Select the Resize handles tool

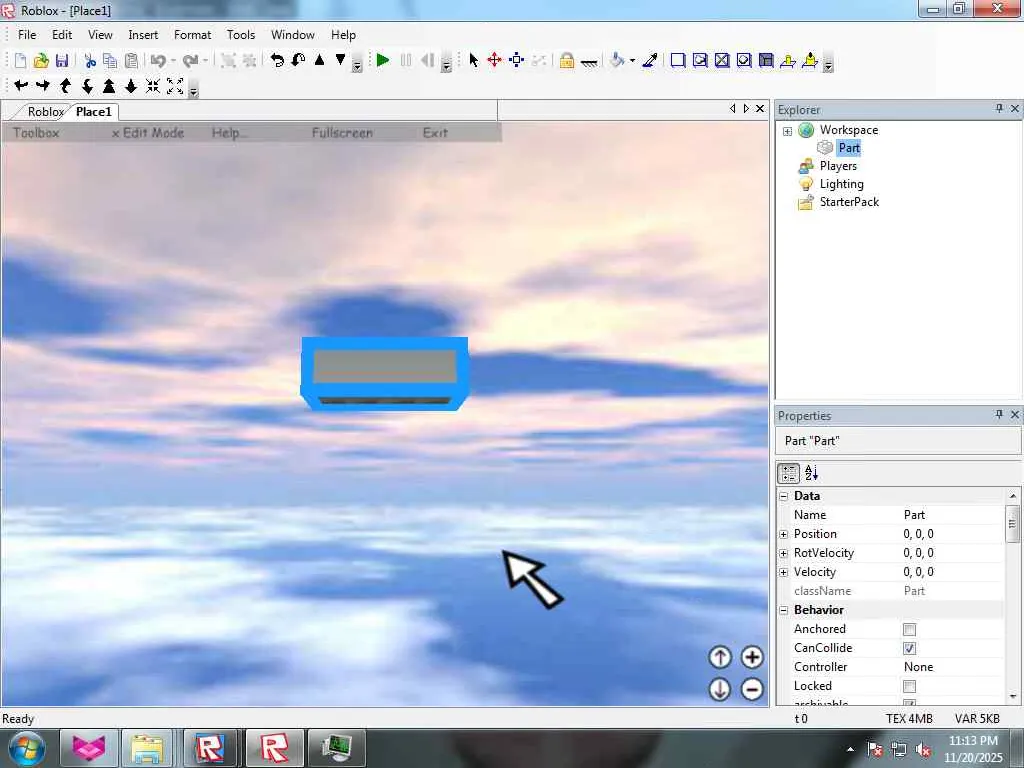(x=517, y=61)
